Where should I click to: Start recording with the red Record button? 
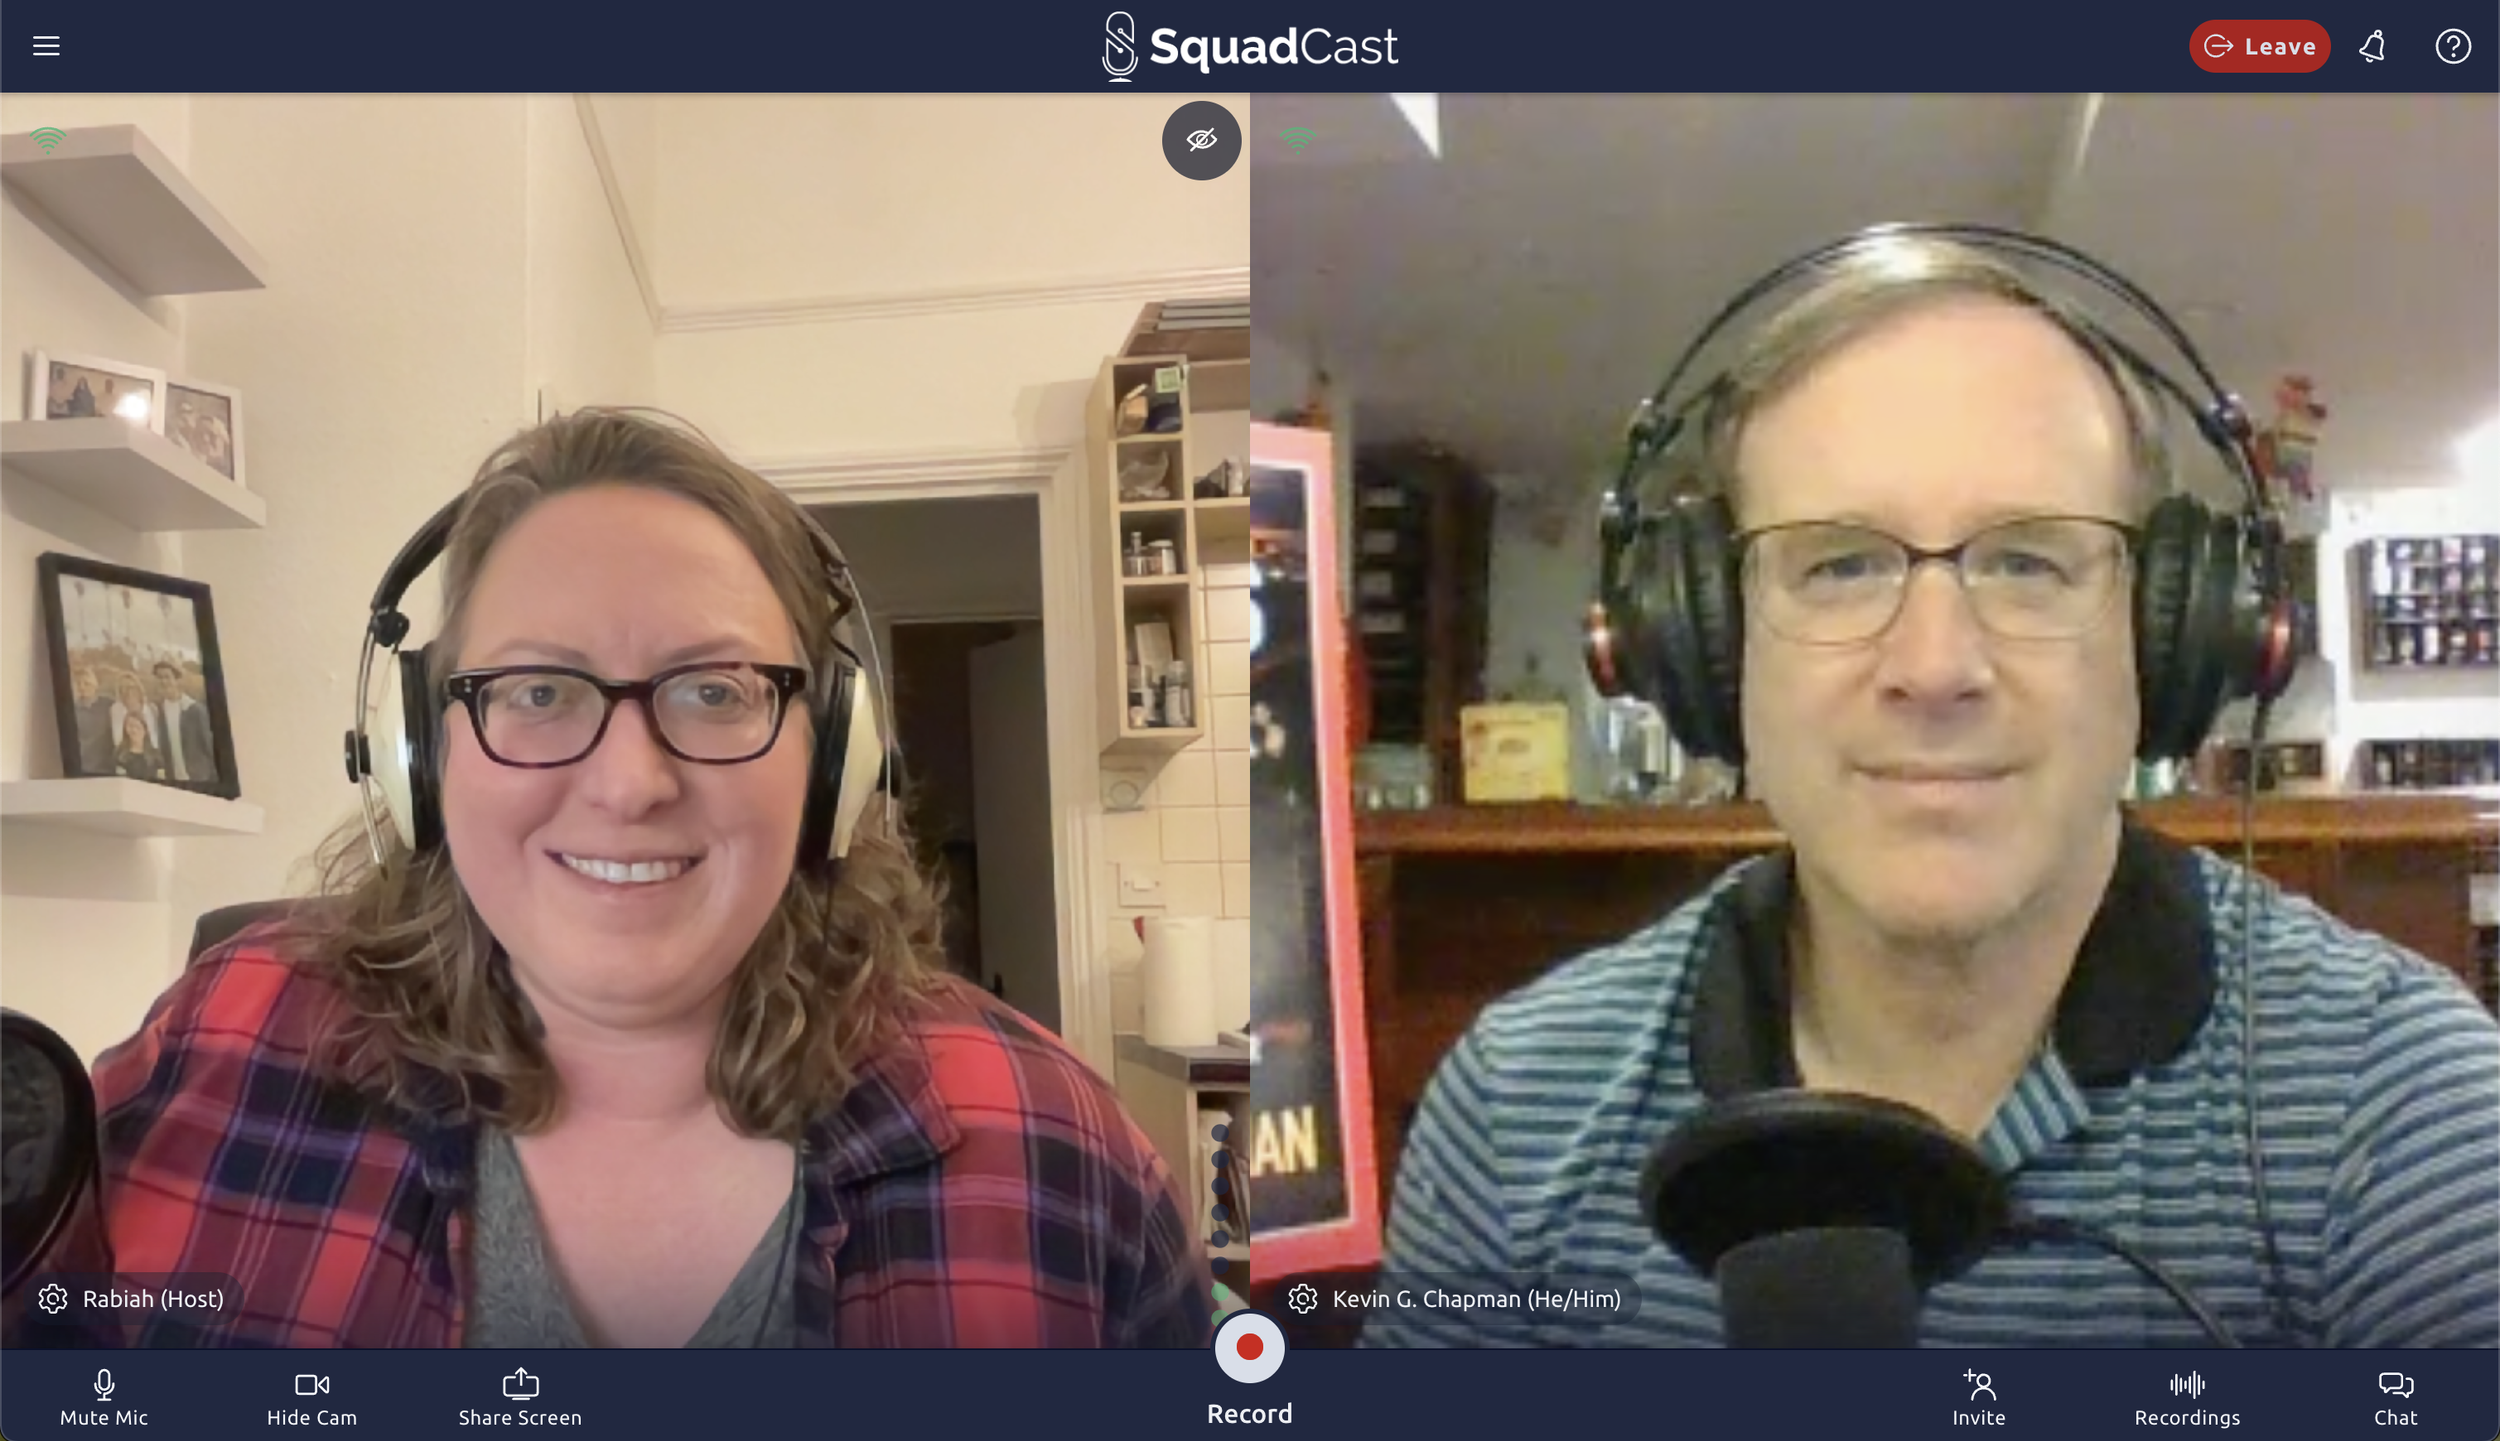click(x=1249, y=1347)
